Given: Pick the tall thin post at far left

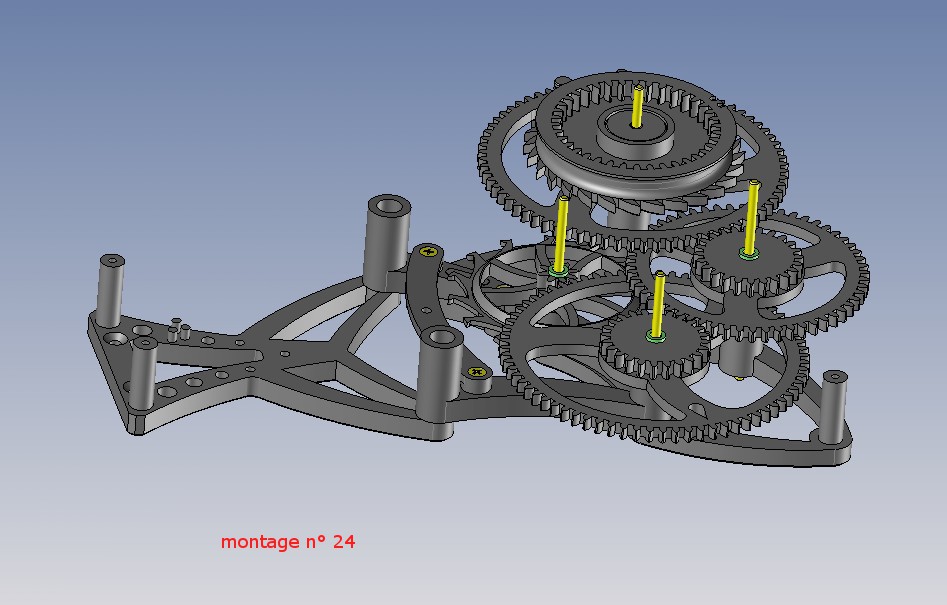Looking at the screenshot, I should [111, 291].
